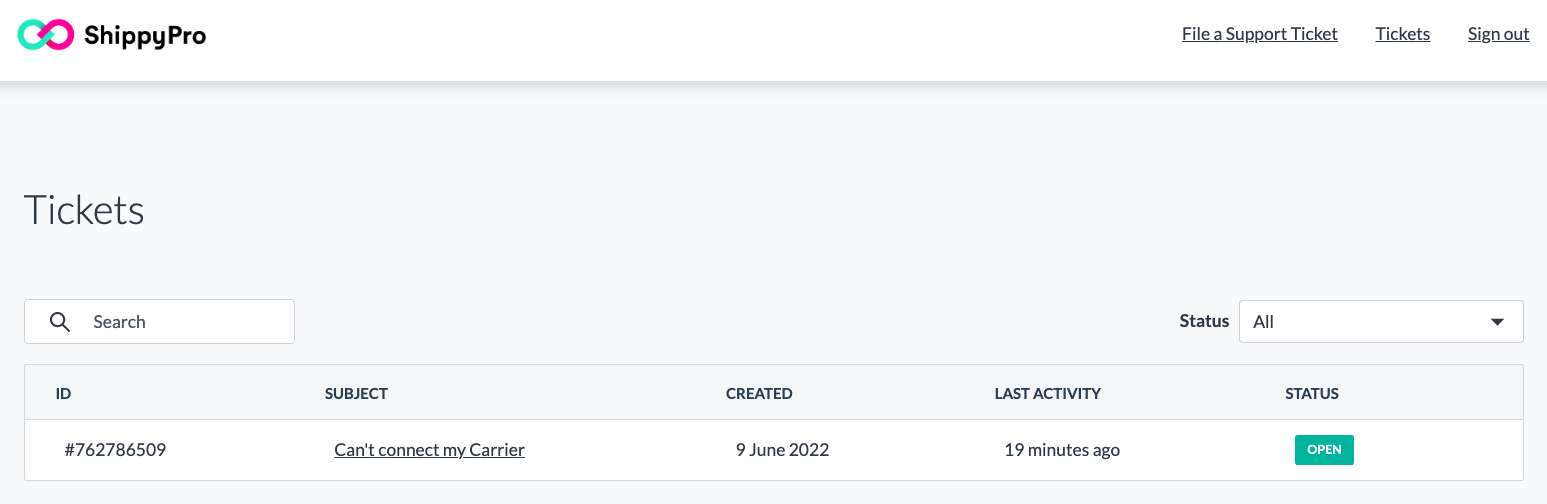This screenshot has height=504, width=1547.
Task: Click the STATUS column header
Action: pos(1312,394)
